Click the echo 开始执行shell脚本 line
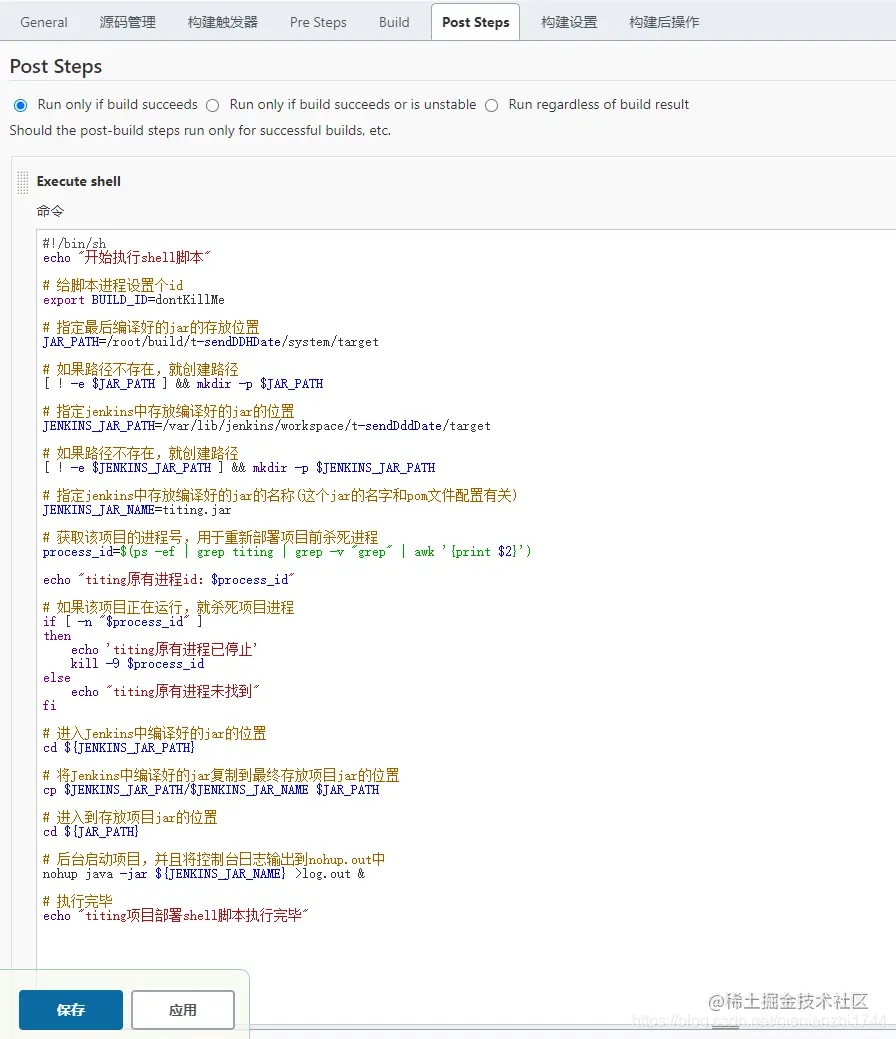Image resolution: width=896 pixels, height=1039 pixels. click(127, 258)
